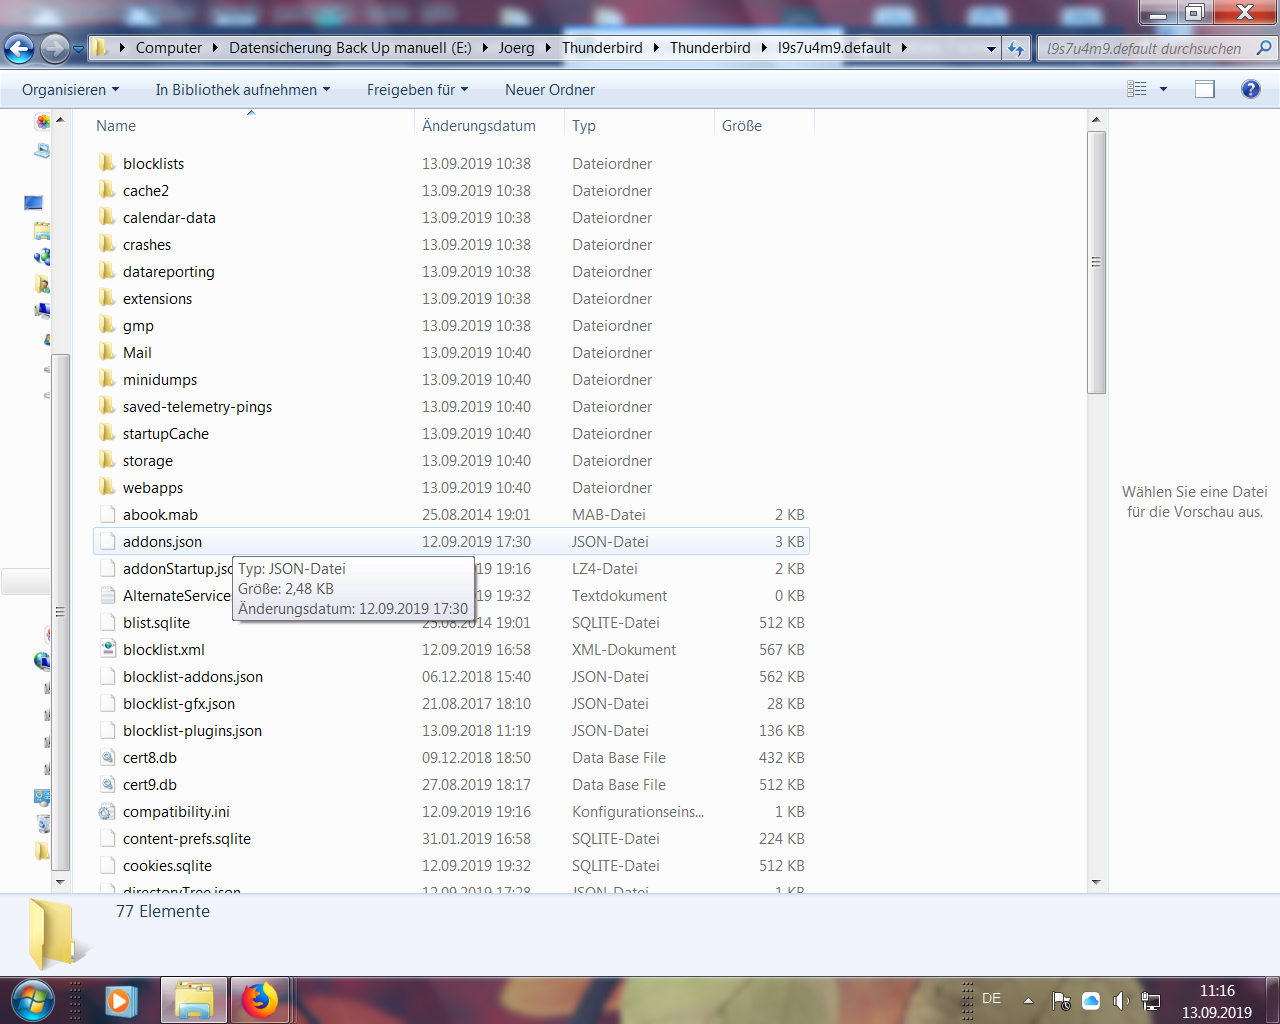Image resolution: width=1280 pixels, height=1024 pixels.
Task: Click the search field for l9s7u4m9.default
Action: [x=1144, y=48]
